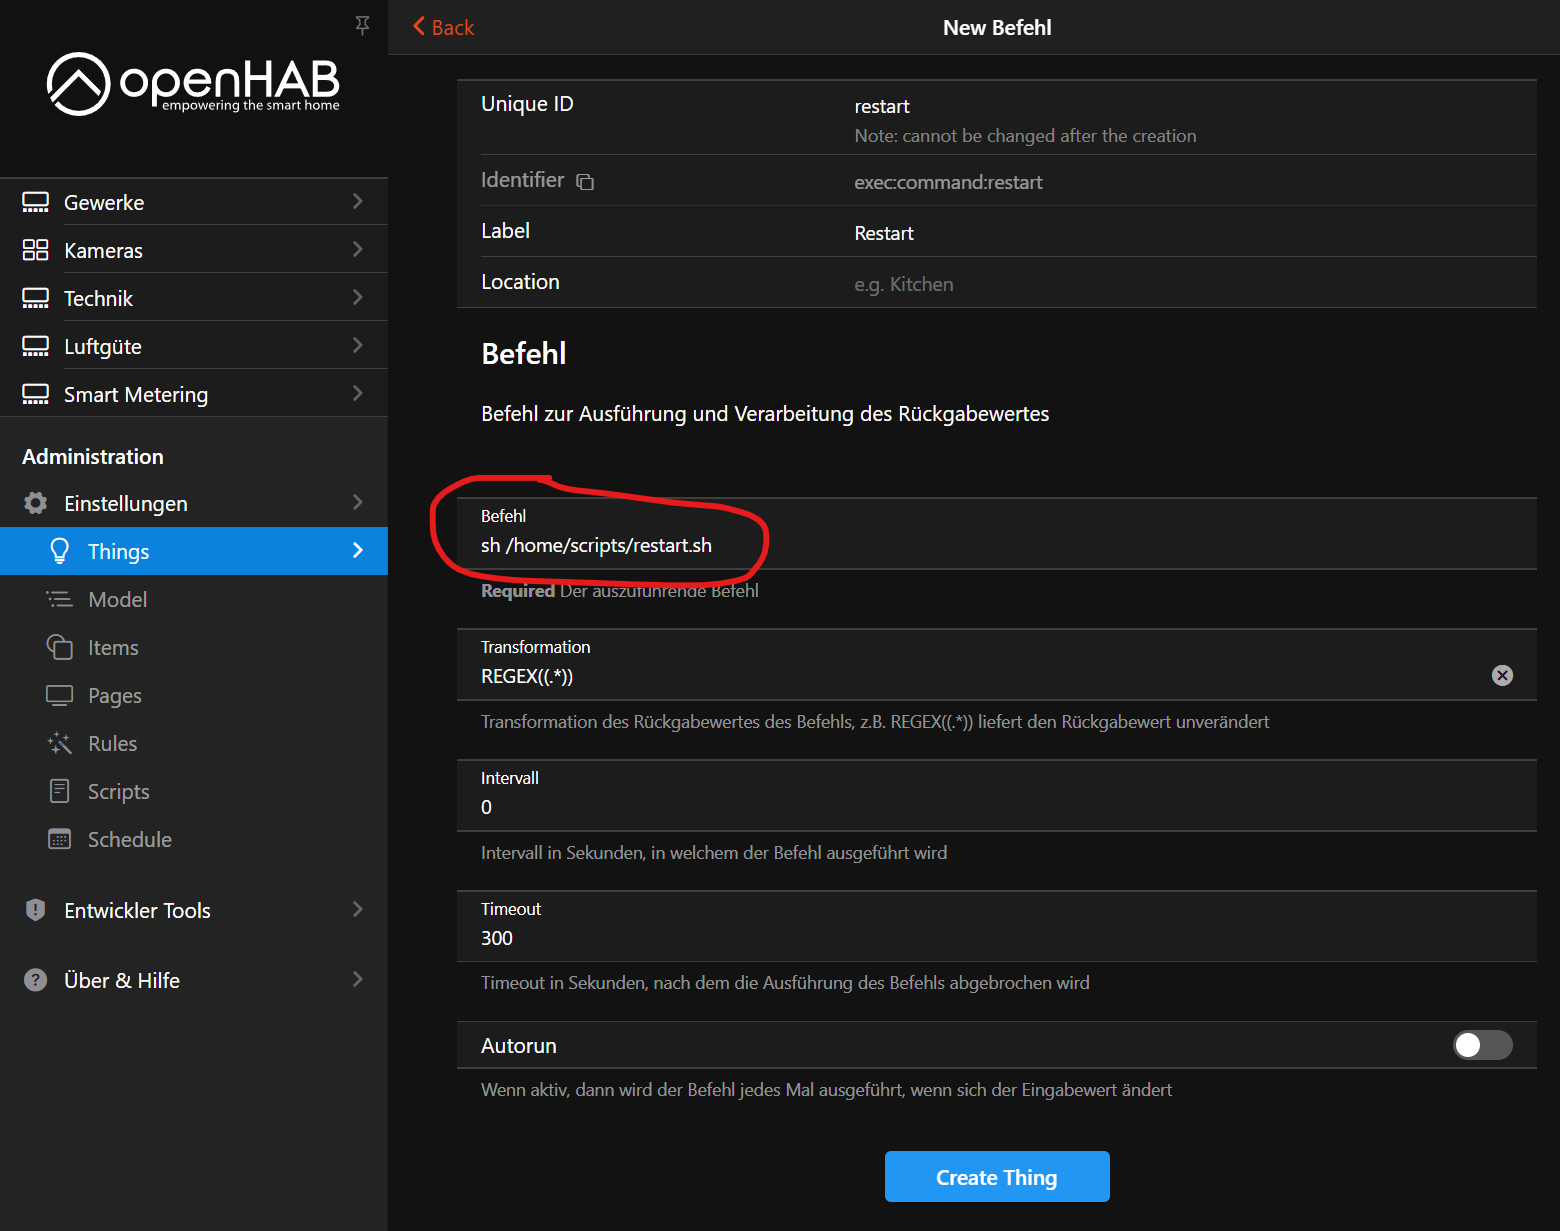Screen dimensions: 1560x1231
Task: Enable the Autorun toggle
Action: 1482,1045
